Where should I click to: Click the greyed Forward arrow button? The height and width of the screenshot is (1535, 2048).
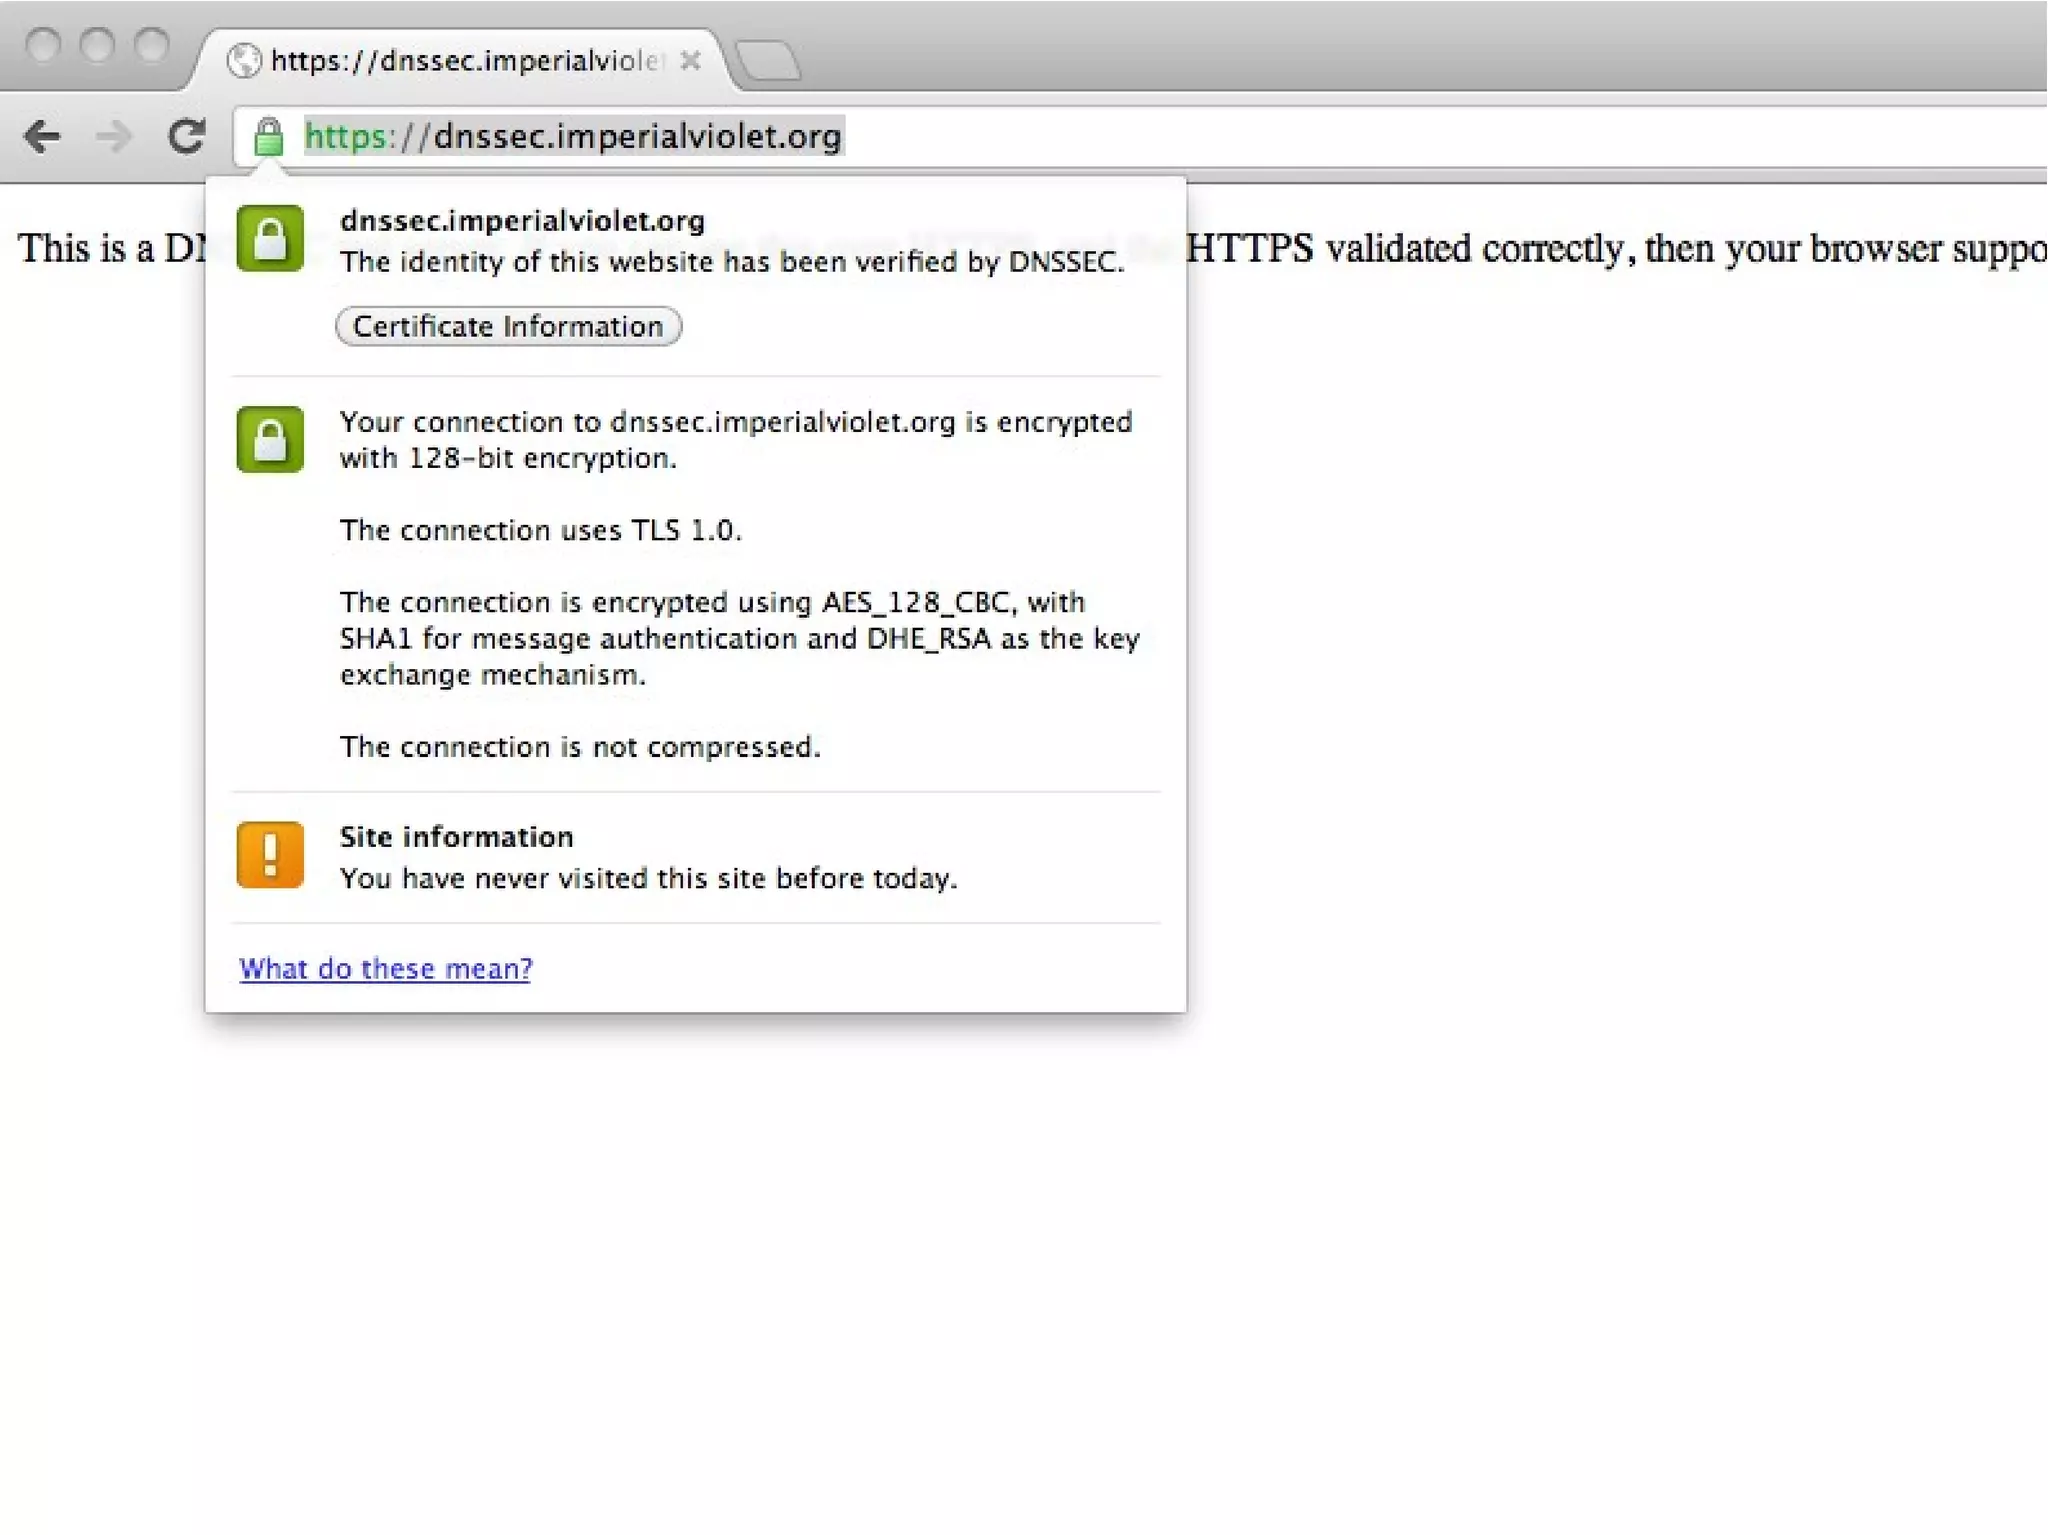[x=114, y=136]
